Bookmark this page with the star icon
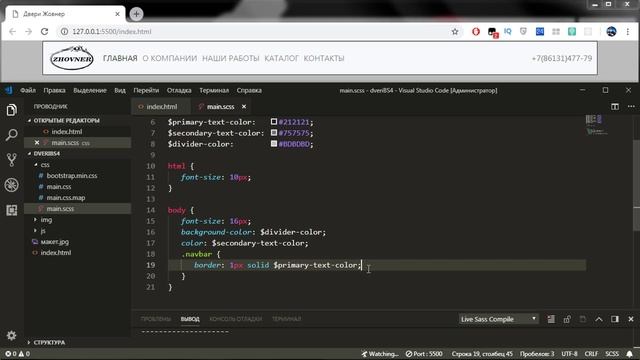 coord(455,31)
